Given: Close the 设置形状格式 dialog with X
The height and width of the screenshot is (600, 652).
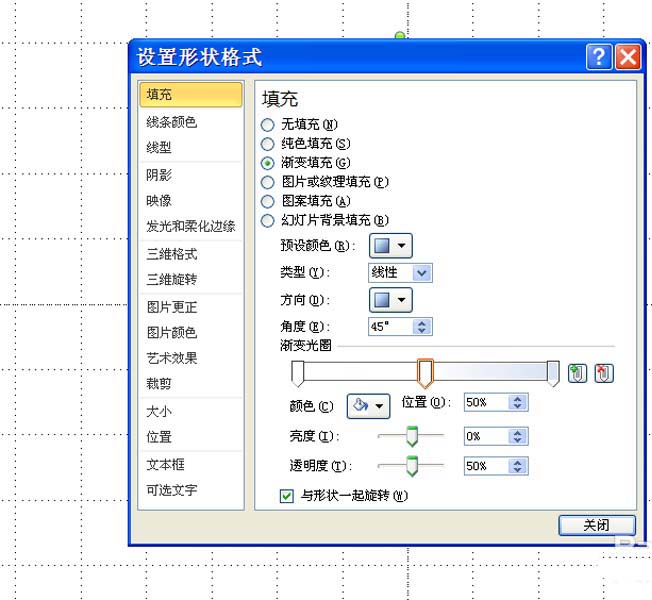Looking at the screenshot, I should click(x=628, y=57).
